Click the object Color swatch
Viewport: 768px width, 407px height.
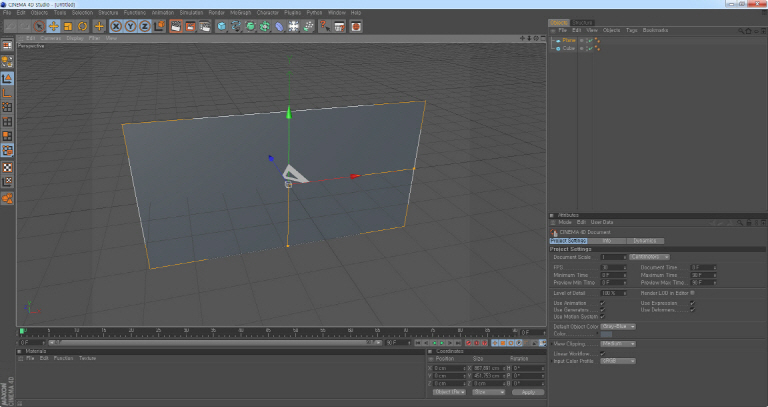[x=605, y=334]
